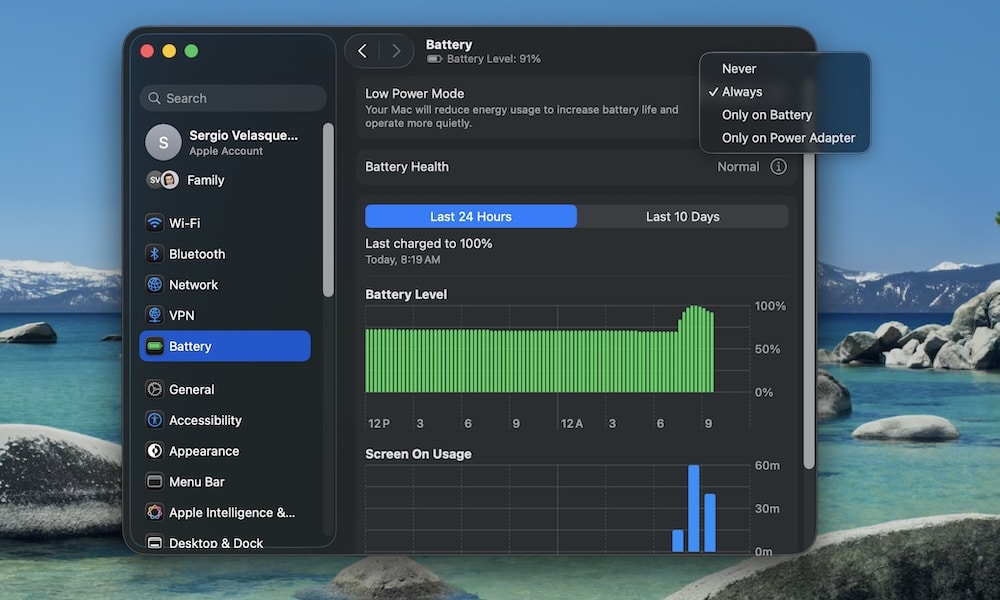Select the Last 24 Hours tab
Image resolution: width=1000 pixels, height=600 pixels.
pyautogui.click(x=471, y=216)
